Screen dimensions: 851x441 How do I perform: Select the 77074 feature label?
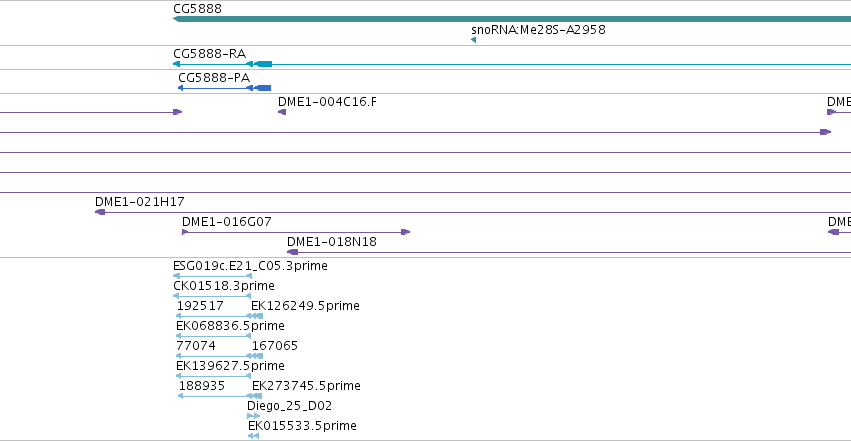tap(195, 346)
